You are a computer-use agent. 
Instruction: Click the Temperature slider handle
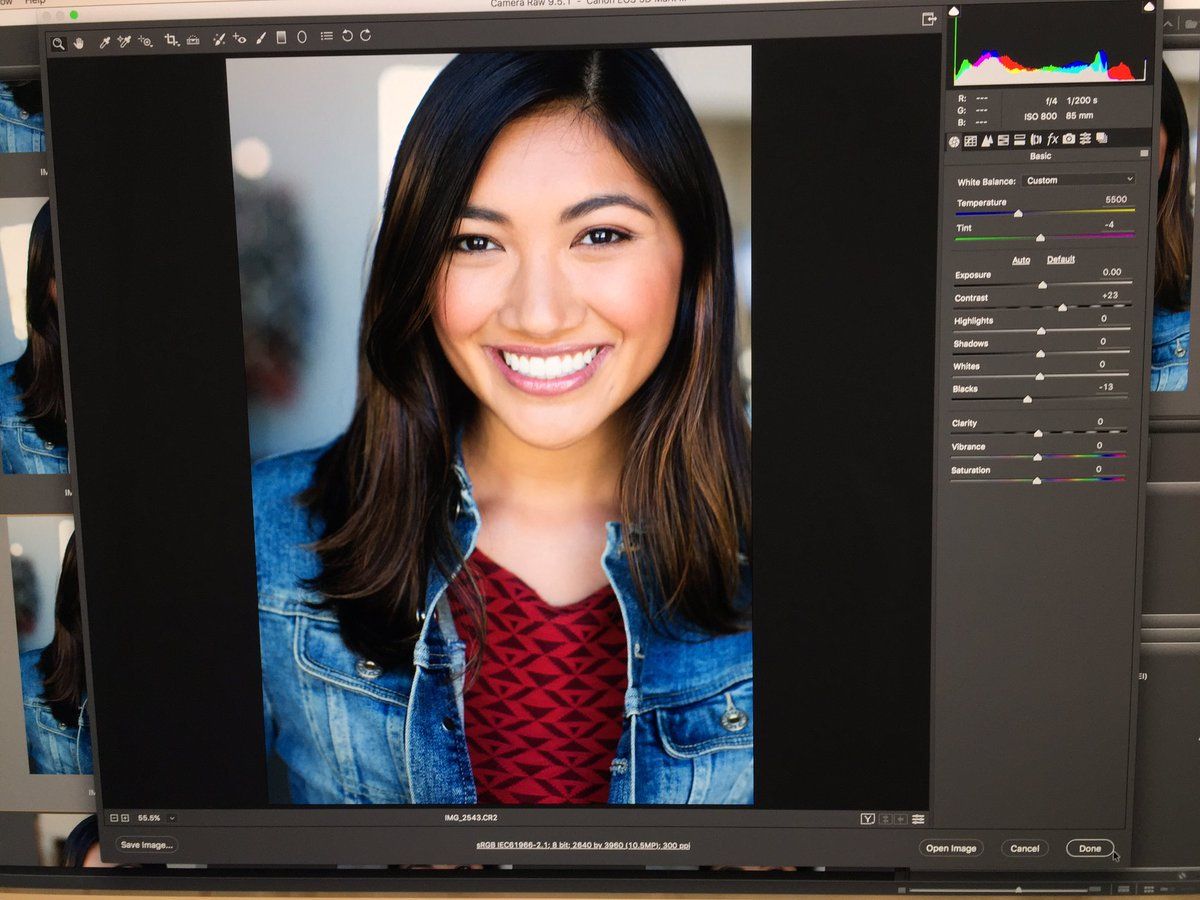1018,214
